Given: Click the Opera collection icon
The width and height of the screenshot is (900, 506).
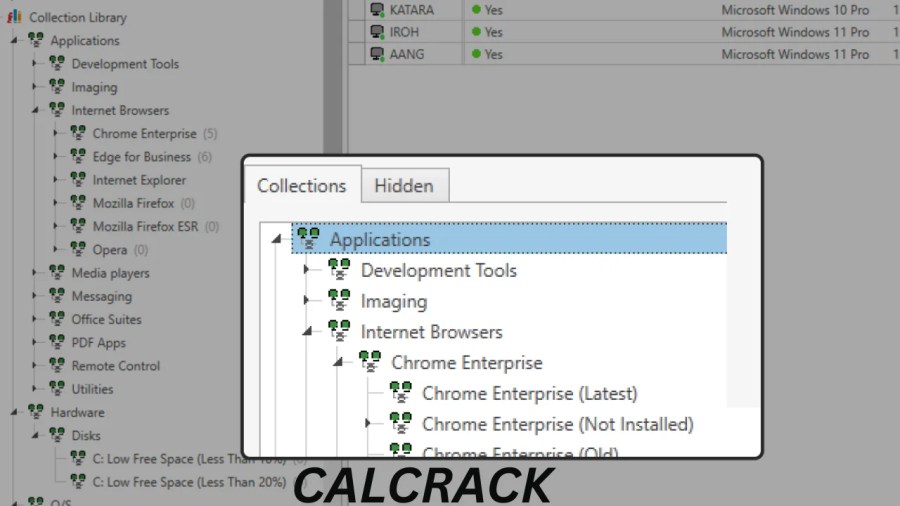Looking at the screenshot, I should (78, 249).
